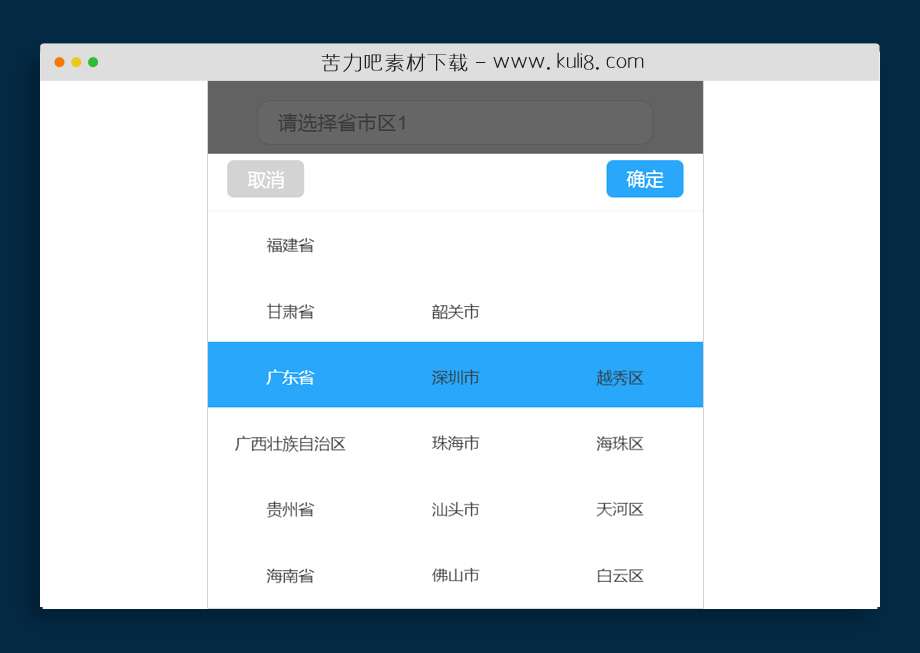Click the red traffic light dot

click(x=60, y=61)
